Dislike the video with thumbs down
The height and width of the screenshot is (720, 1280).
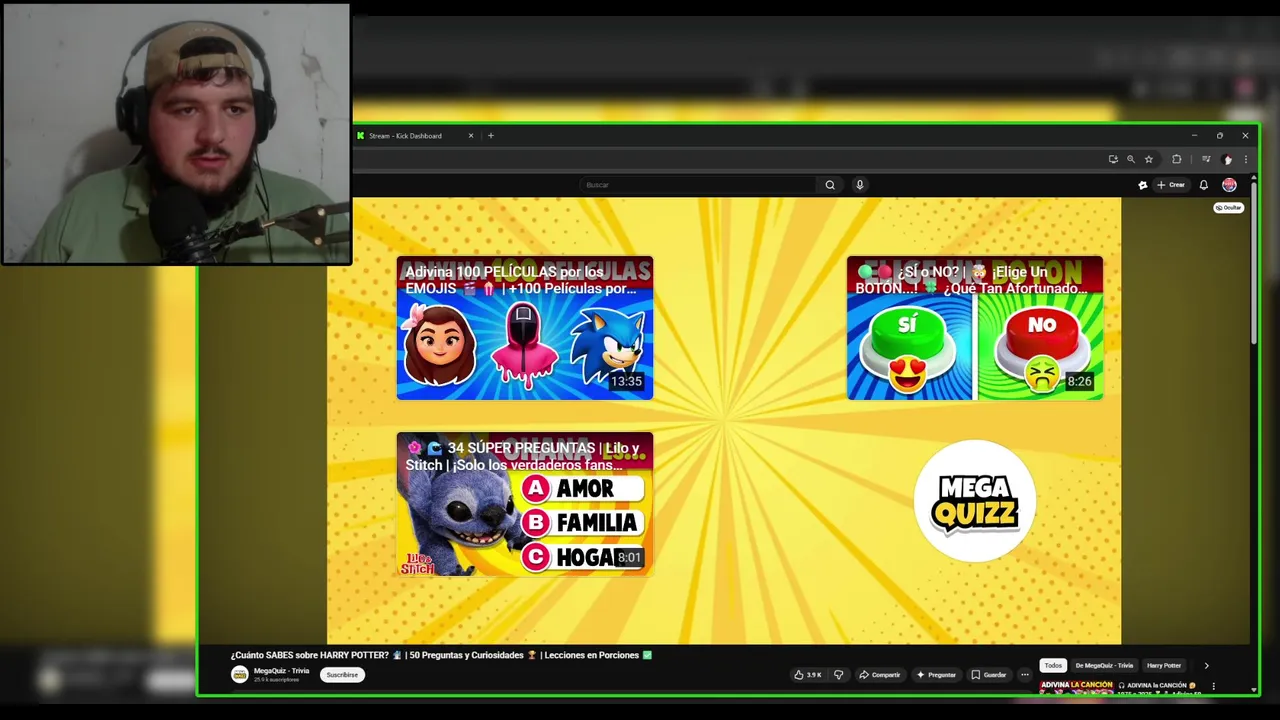(x=839, y=675)
